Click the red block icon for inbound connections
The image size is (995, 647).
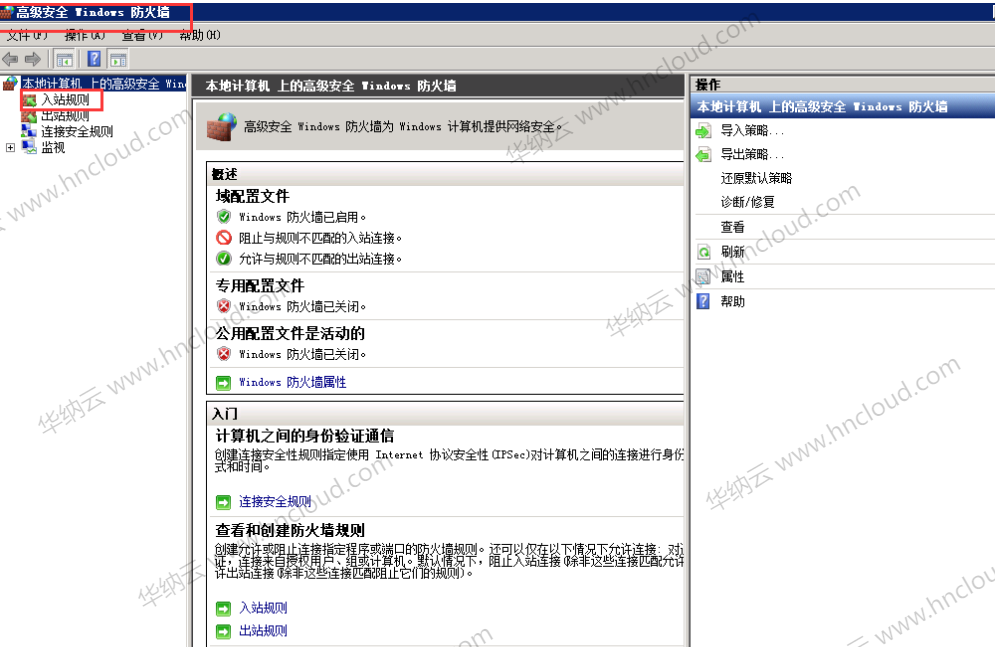tap(224, 238)
